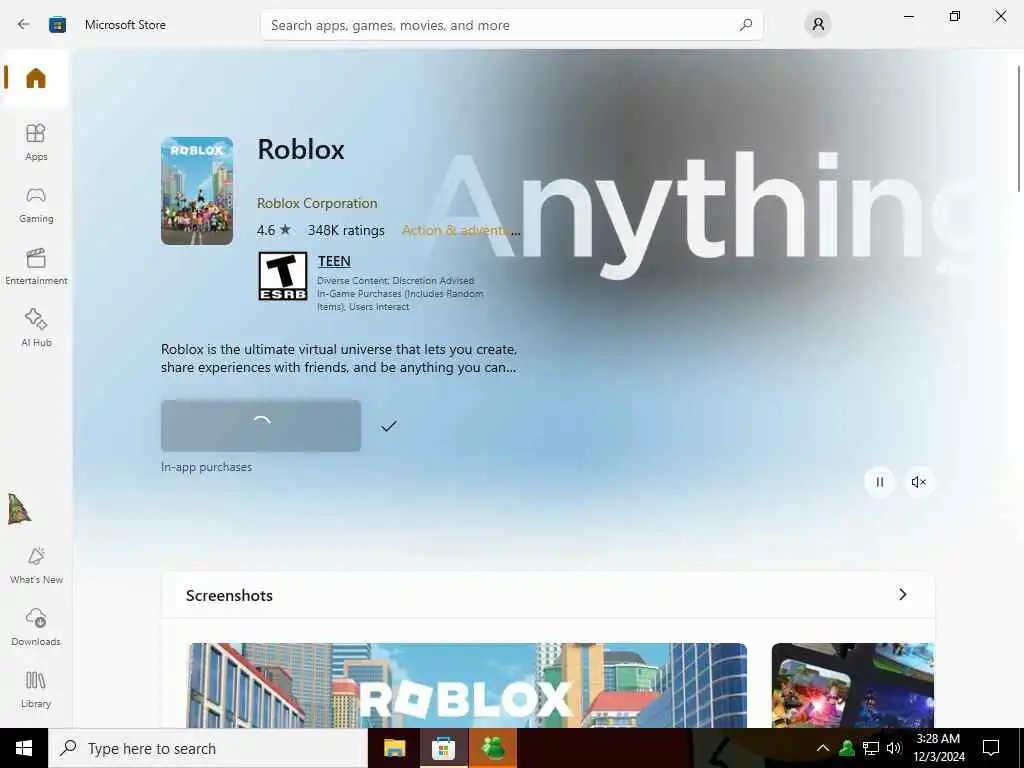Open the Home section in the sidebar
The height and width of the screenshot is (768, 1024).
pos(36,78)
